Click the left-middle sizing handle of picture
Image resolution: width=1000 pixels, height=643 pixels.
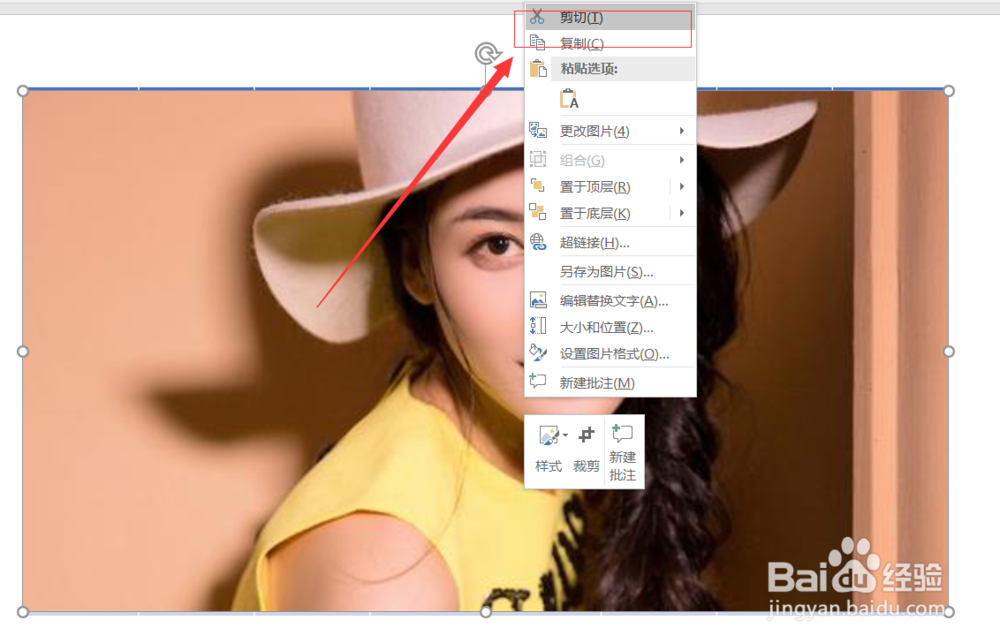point(23,351)
